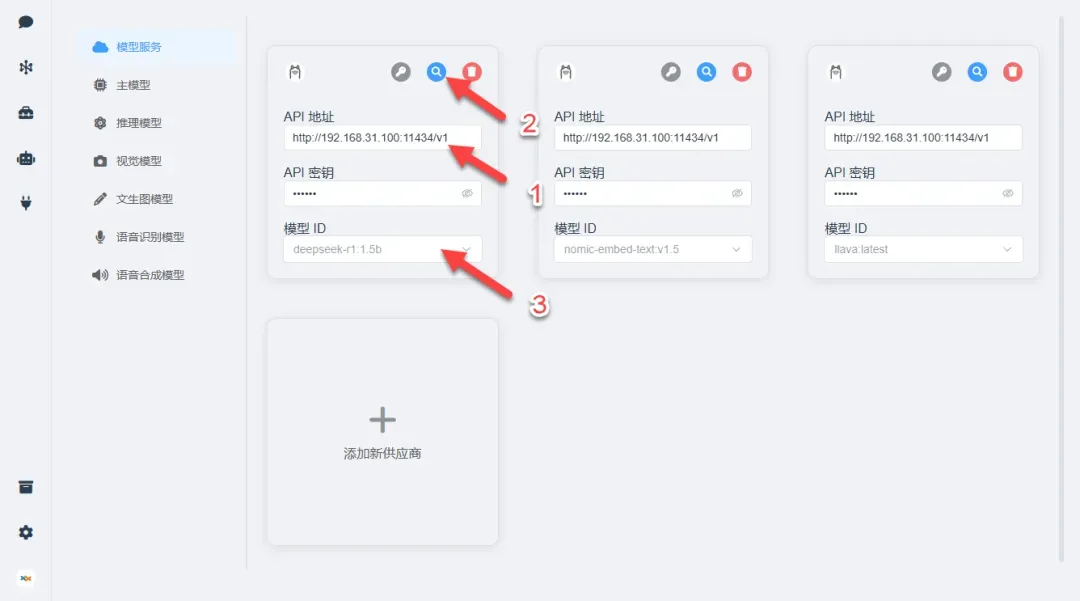Click the archive box icon in left sidebar

pyautogui.click(x=25, y=487)
